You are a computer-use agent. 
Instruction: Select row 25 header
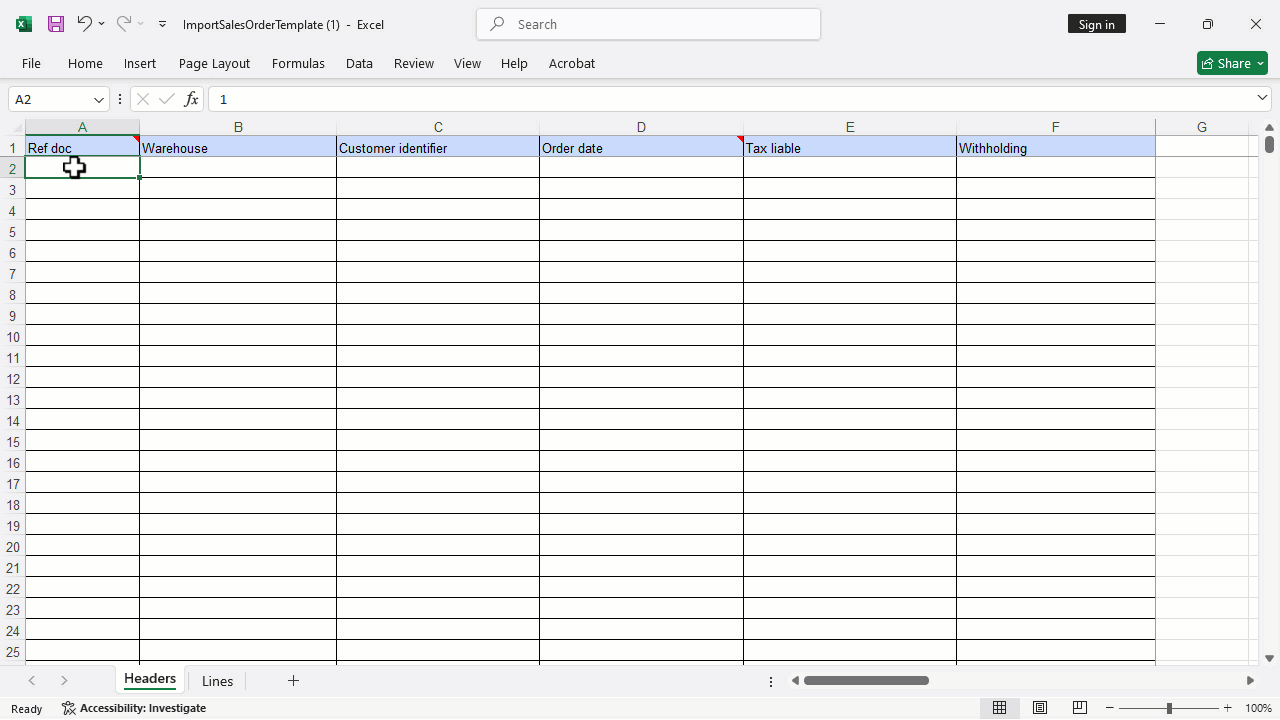(x=13, y=652)
